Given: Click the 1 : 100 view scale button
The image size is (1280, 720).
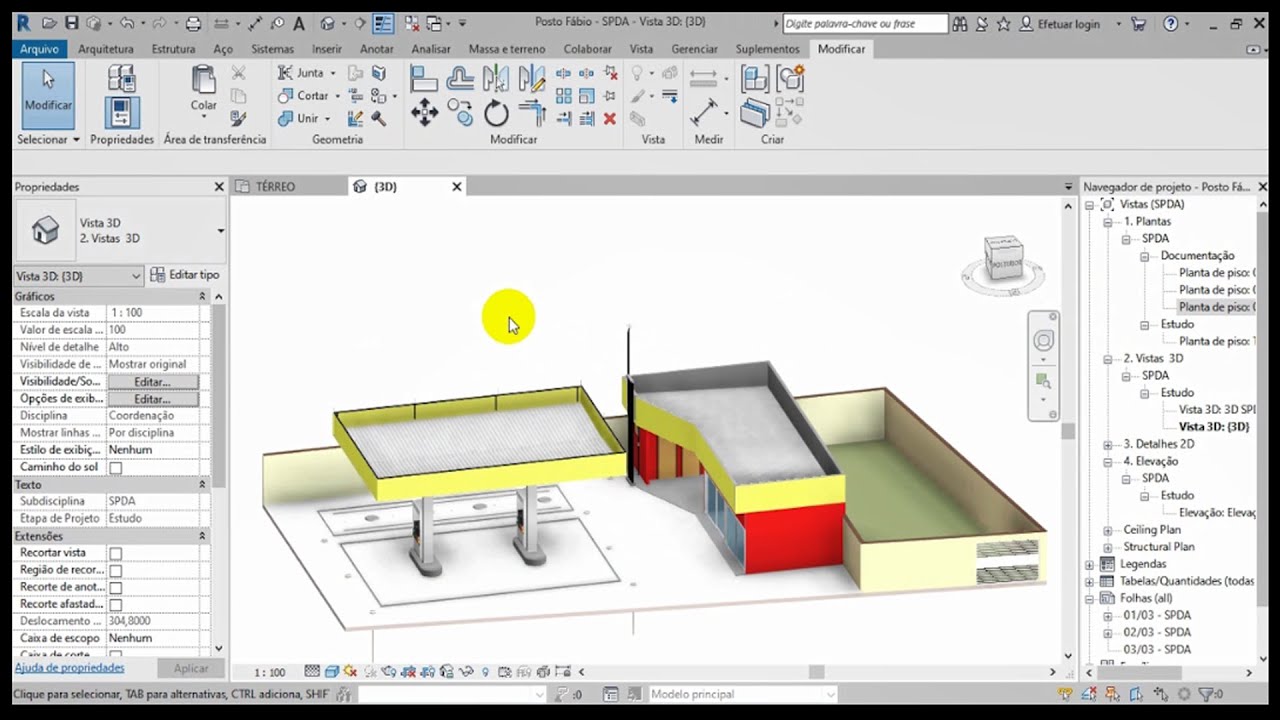Looking at the screenshot, I should [x=269, y=673].
